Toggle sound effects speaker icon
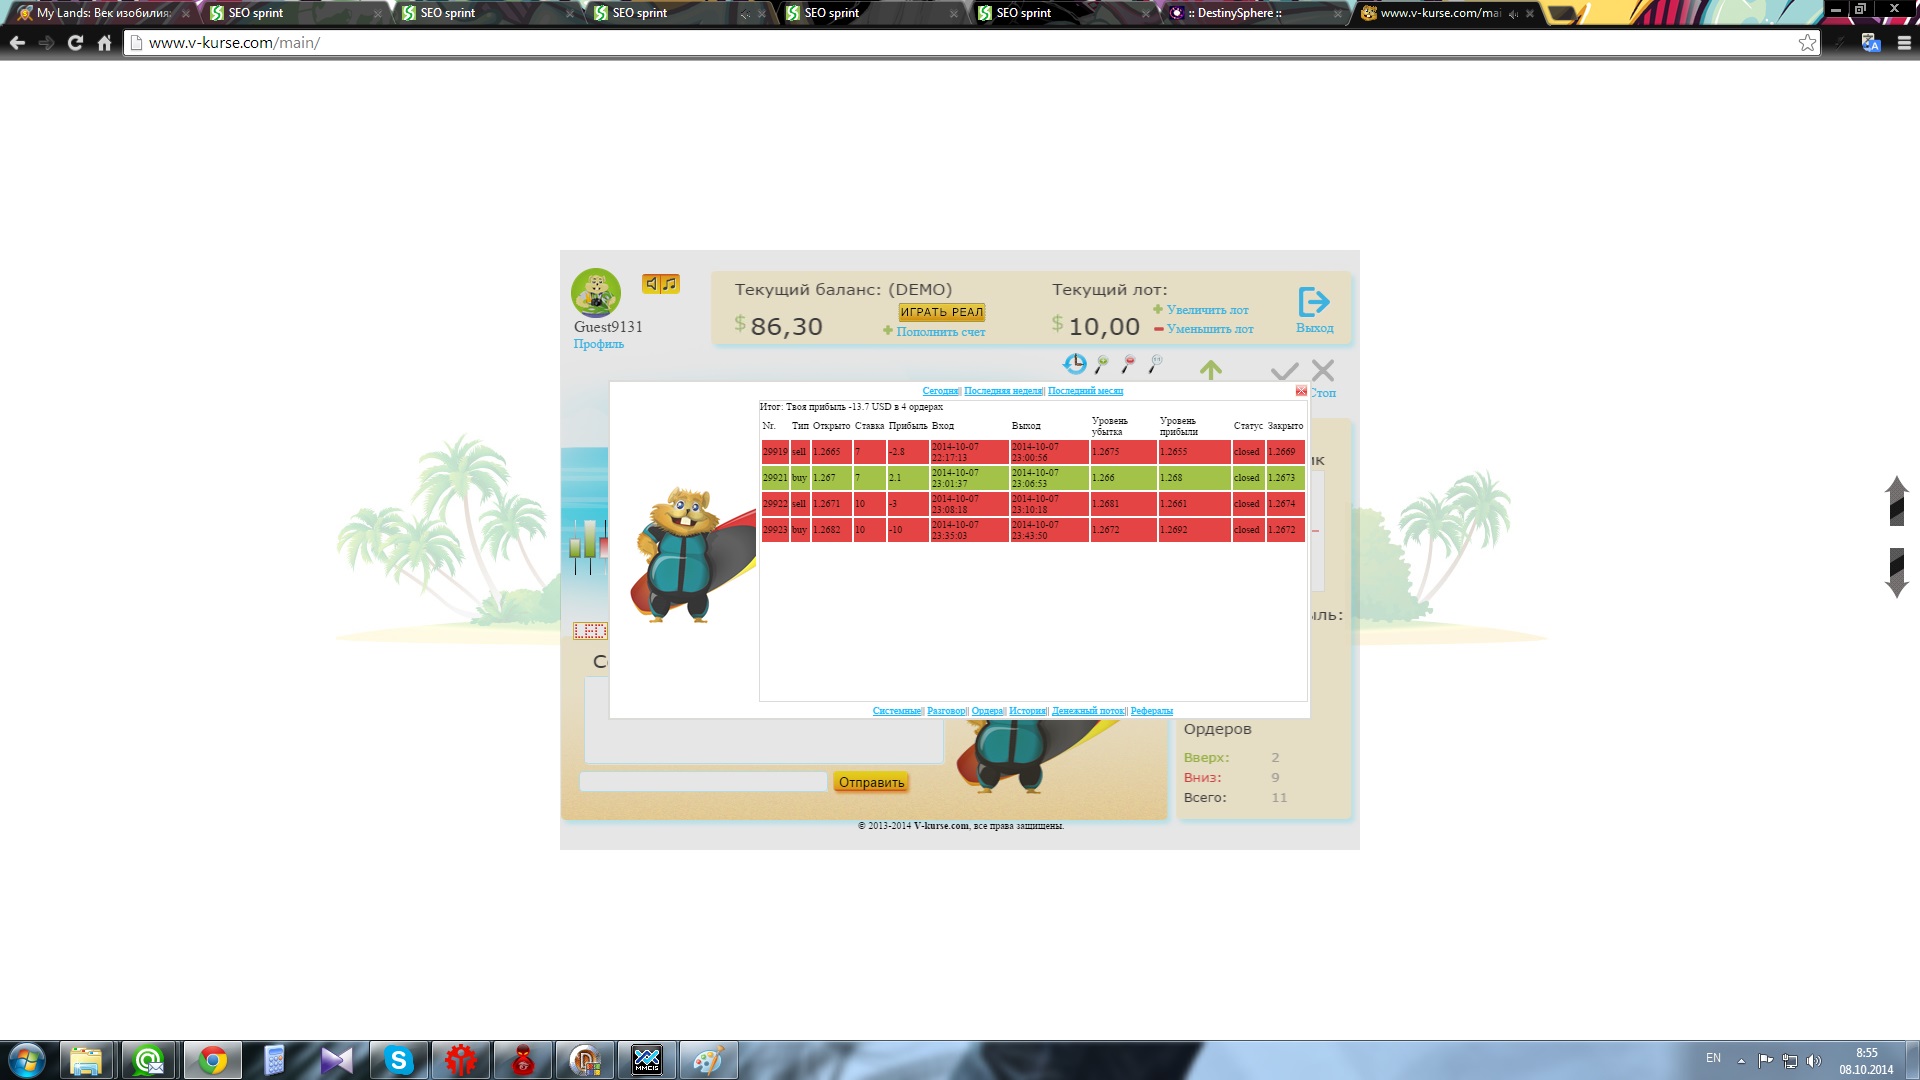 (651, 284)
